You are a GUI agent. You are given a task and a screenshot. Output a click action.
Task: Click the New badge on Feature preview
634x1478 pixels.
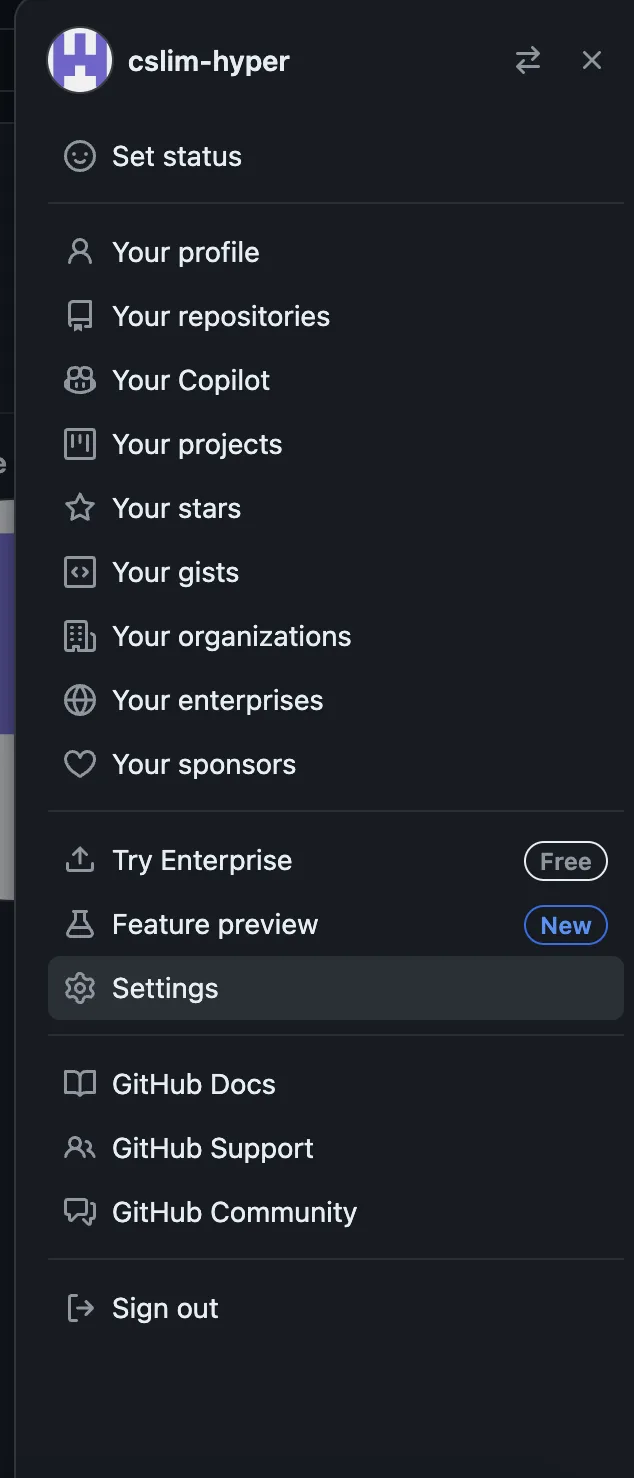(566, 925)
